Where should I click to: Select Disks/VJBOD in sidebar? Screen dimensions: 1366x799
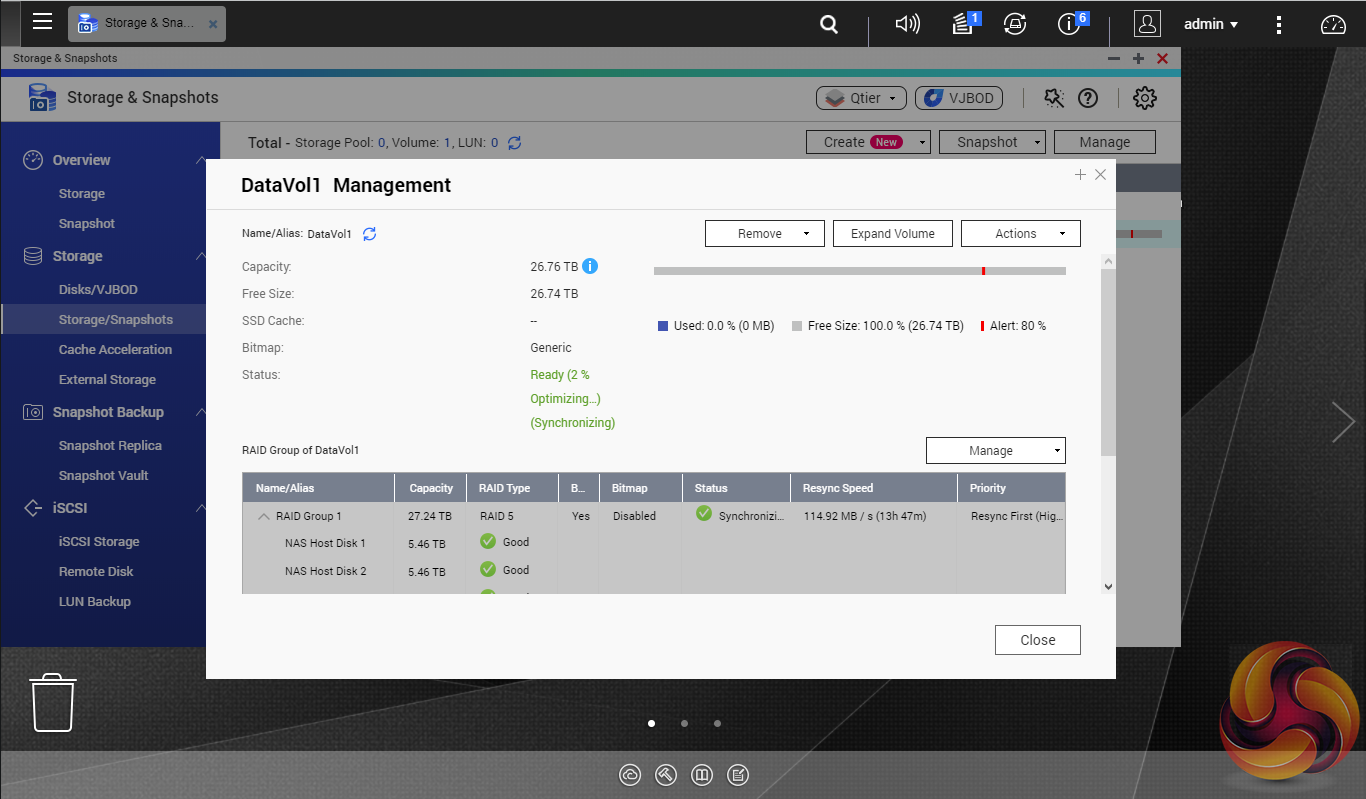coord(98,290)
